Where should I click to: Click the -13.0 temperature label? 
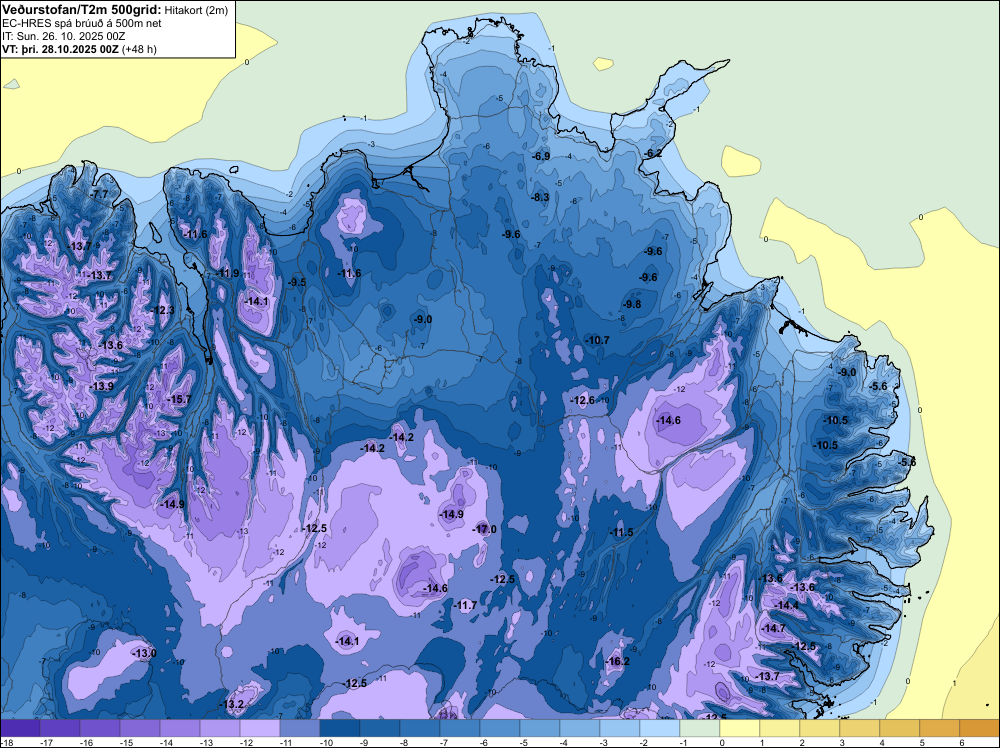click(x=143, y=654)
